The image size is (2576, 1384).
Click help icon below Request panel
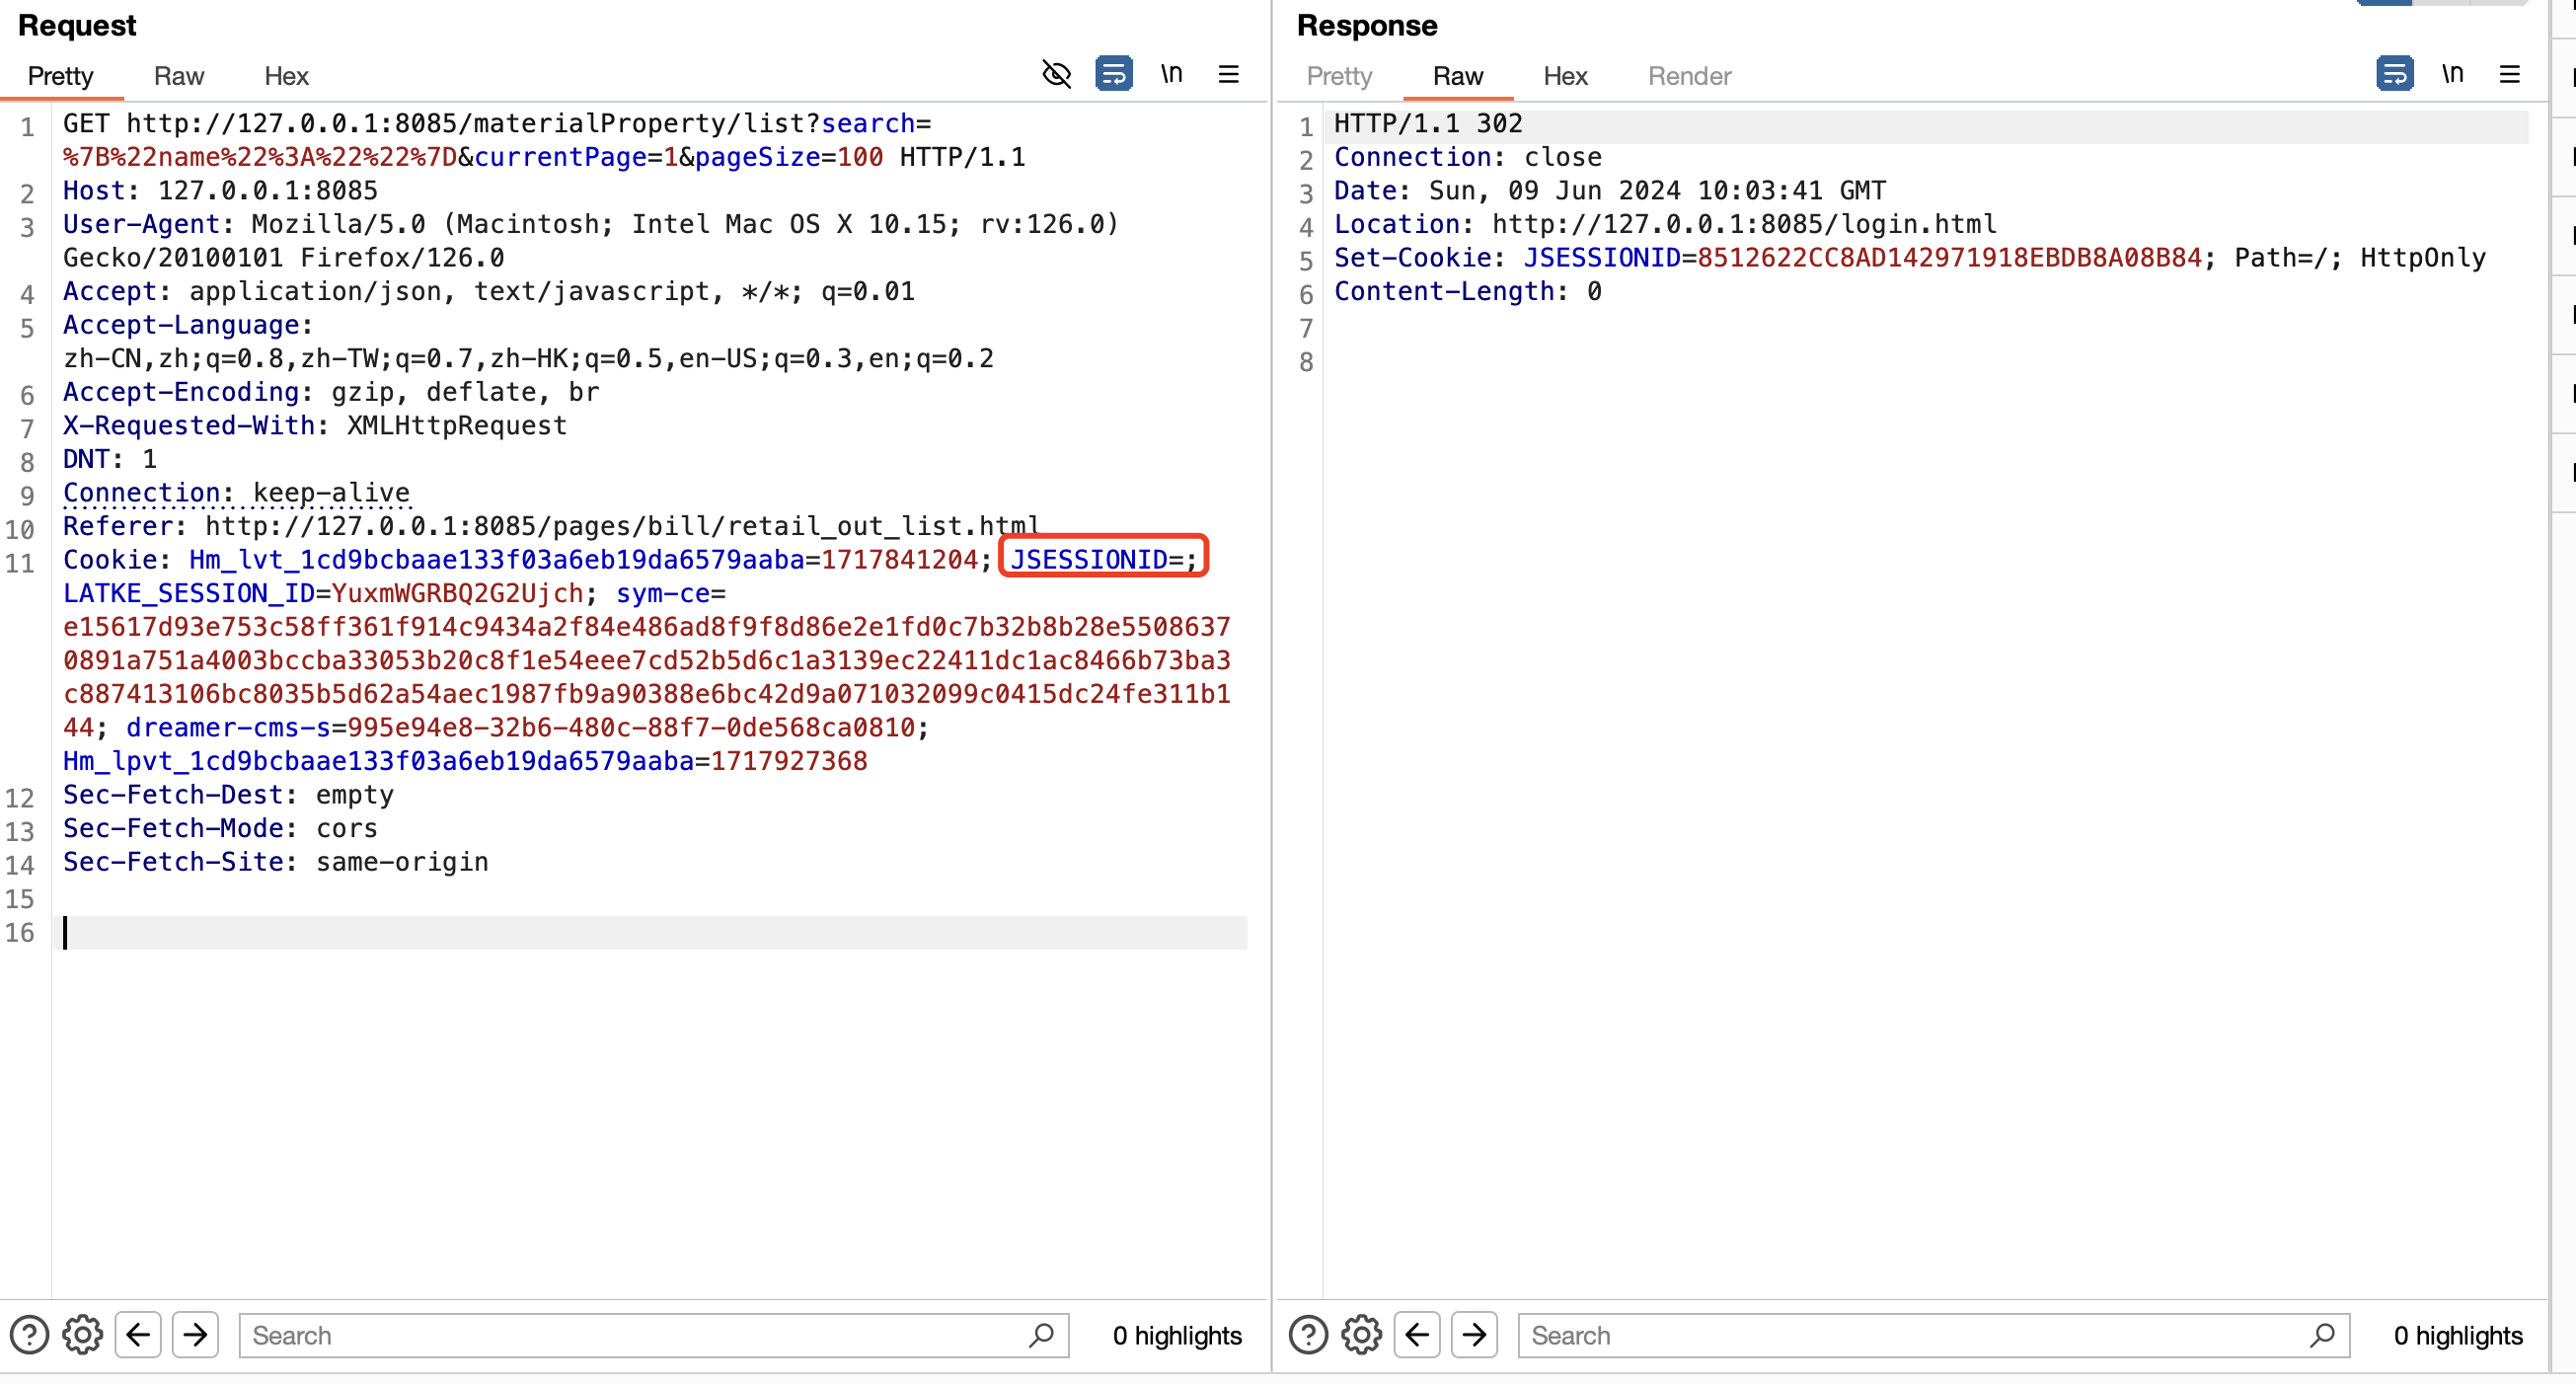click(x=29, y=1335)
